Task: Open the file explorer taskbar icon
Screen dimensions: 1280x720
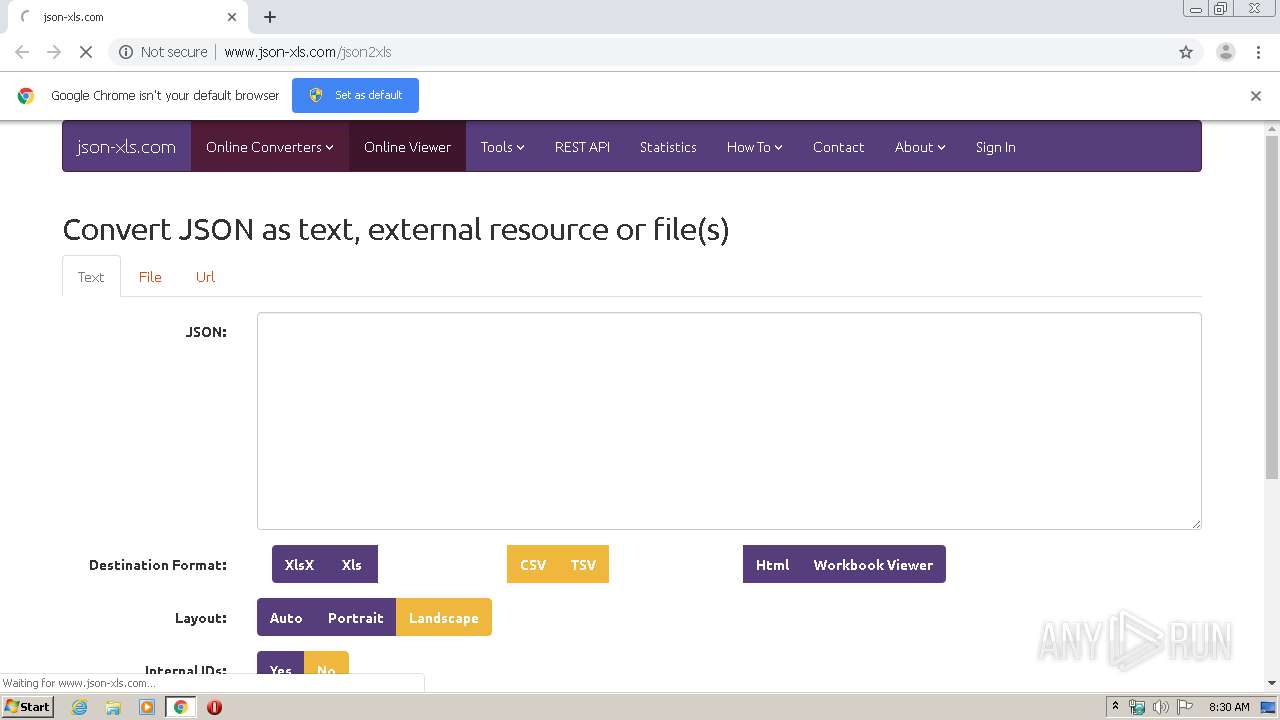Action: 113,707
